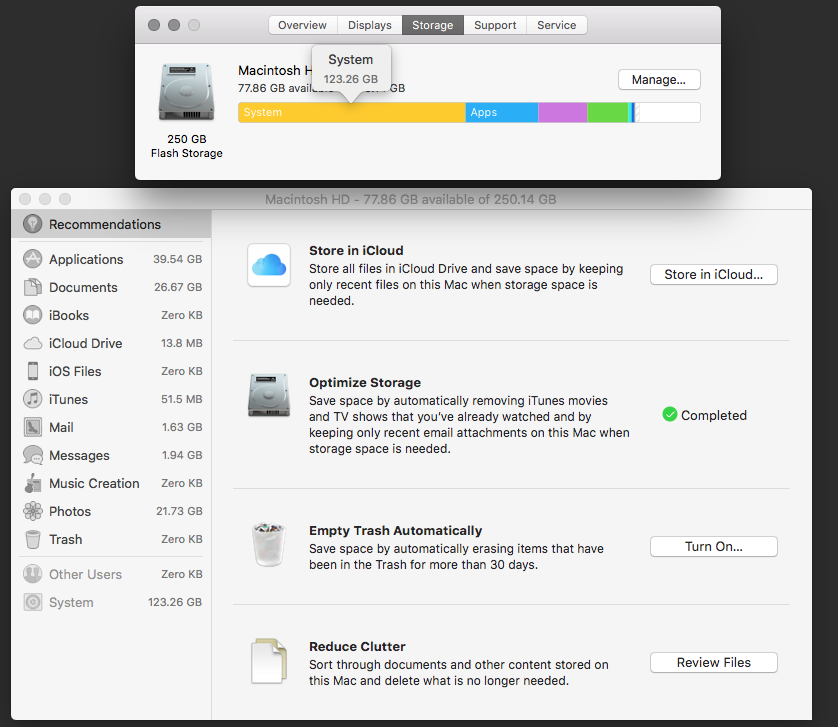Viewport: 838px width, 727px height.
Task: Click the Other Users icon in sidebar
Action: (33, 574)
